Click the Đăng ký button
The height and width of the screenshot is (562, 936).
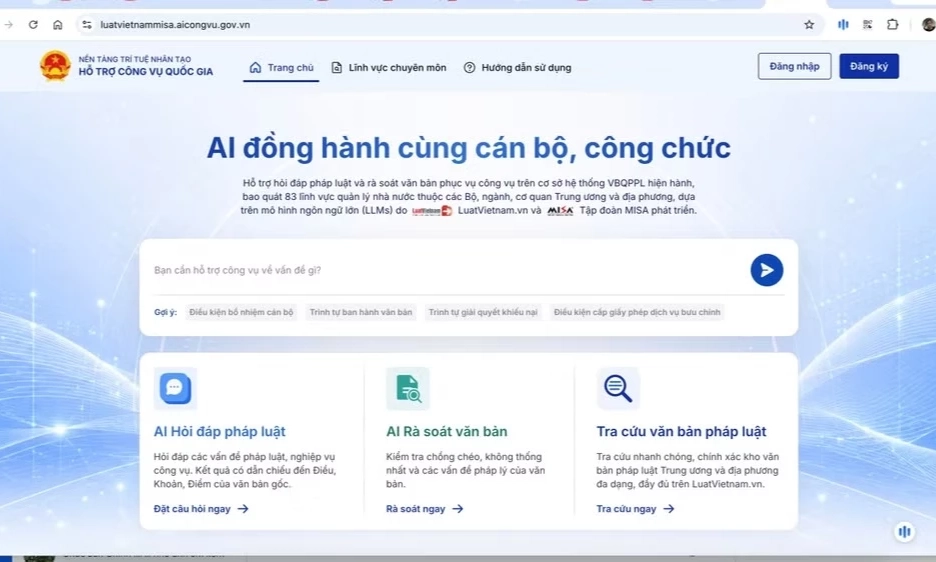(869, 66)
